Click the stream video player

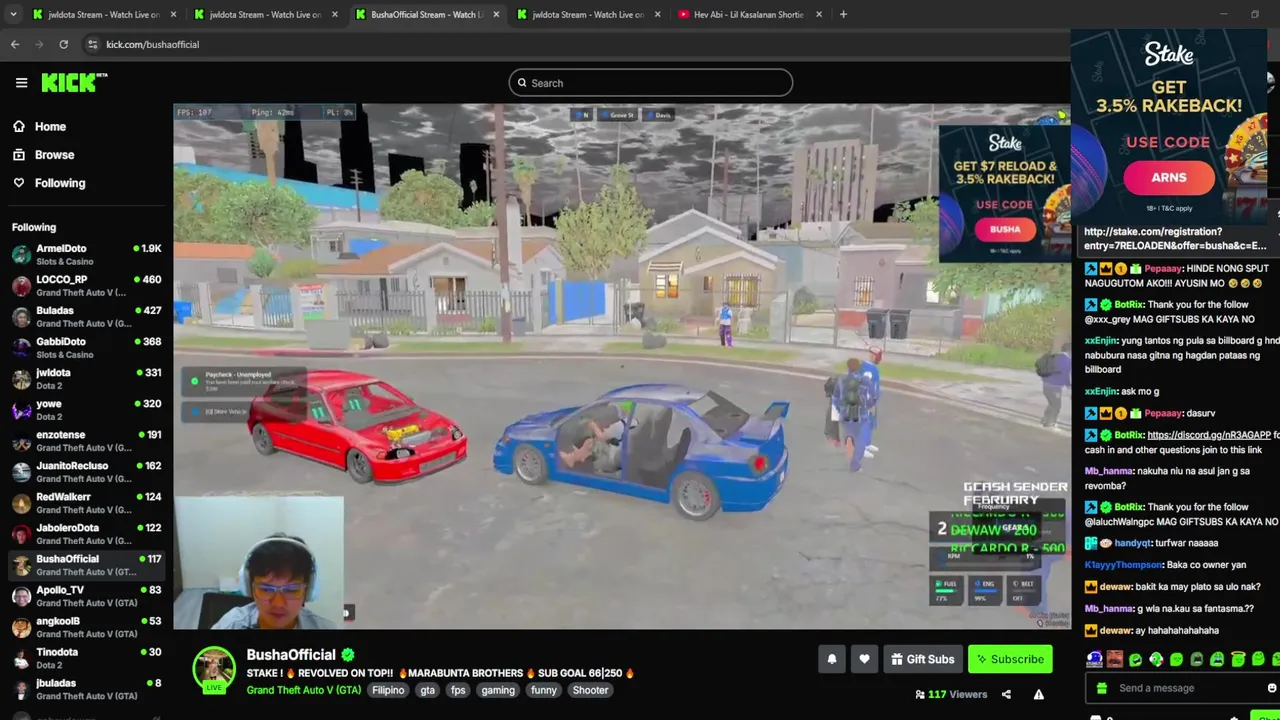[x=621, y=366]
